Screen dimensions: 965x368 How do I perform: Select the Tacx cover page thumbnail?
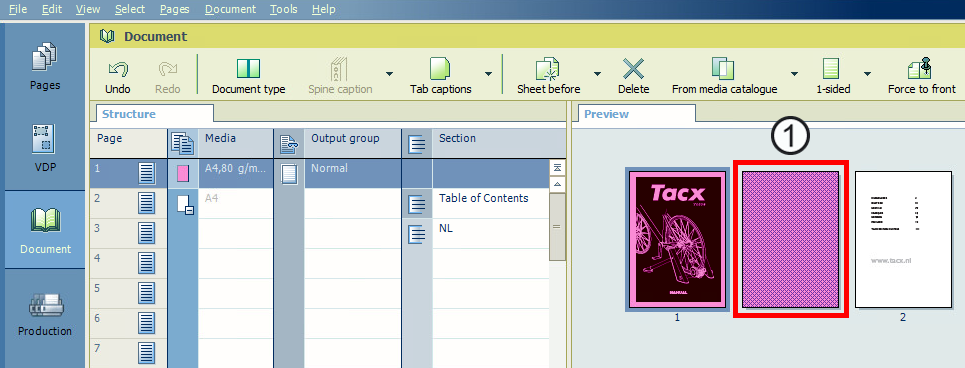677,239
